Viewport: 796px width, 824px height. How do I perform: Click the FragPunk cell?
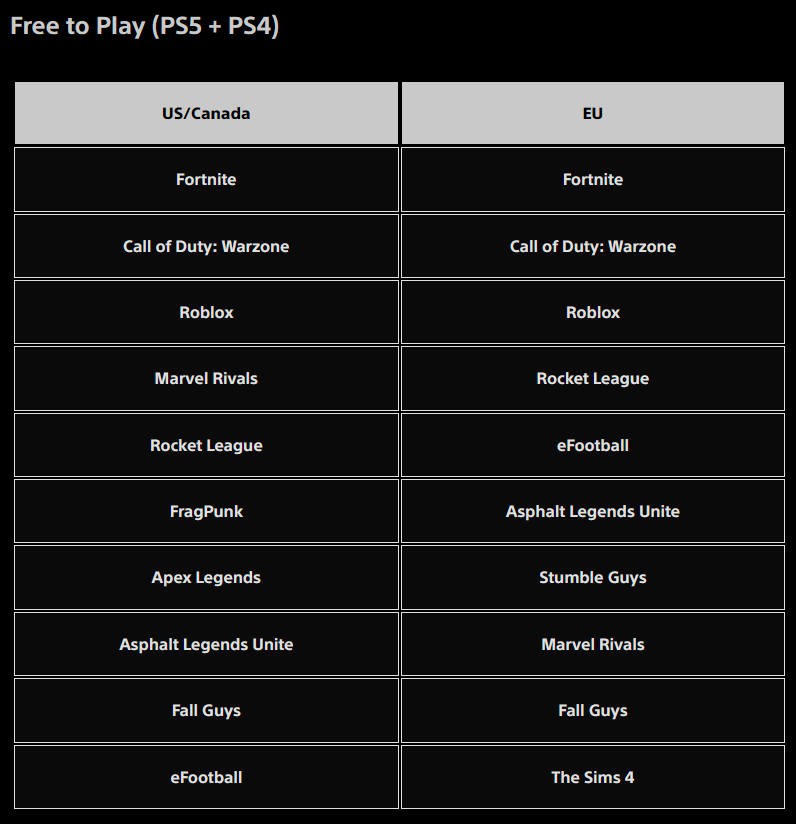(x=206, y=511)
